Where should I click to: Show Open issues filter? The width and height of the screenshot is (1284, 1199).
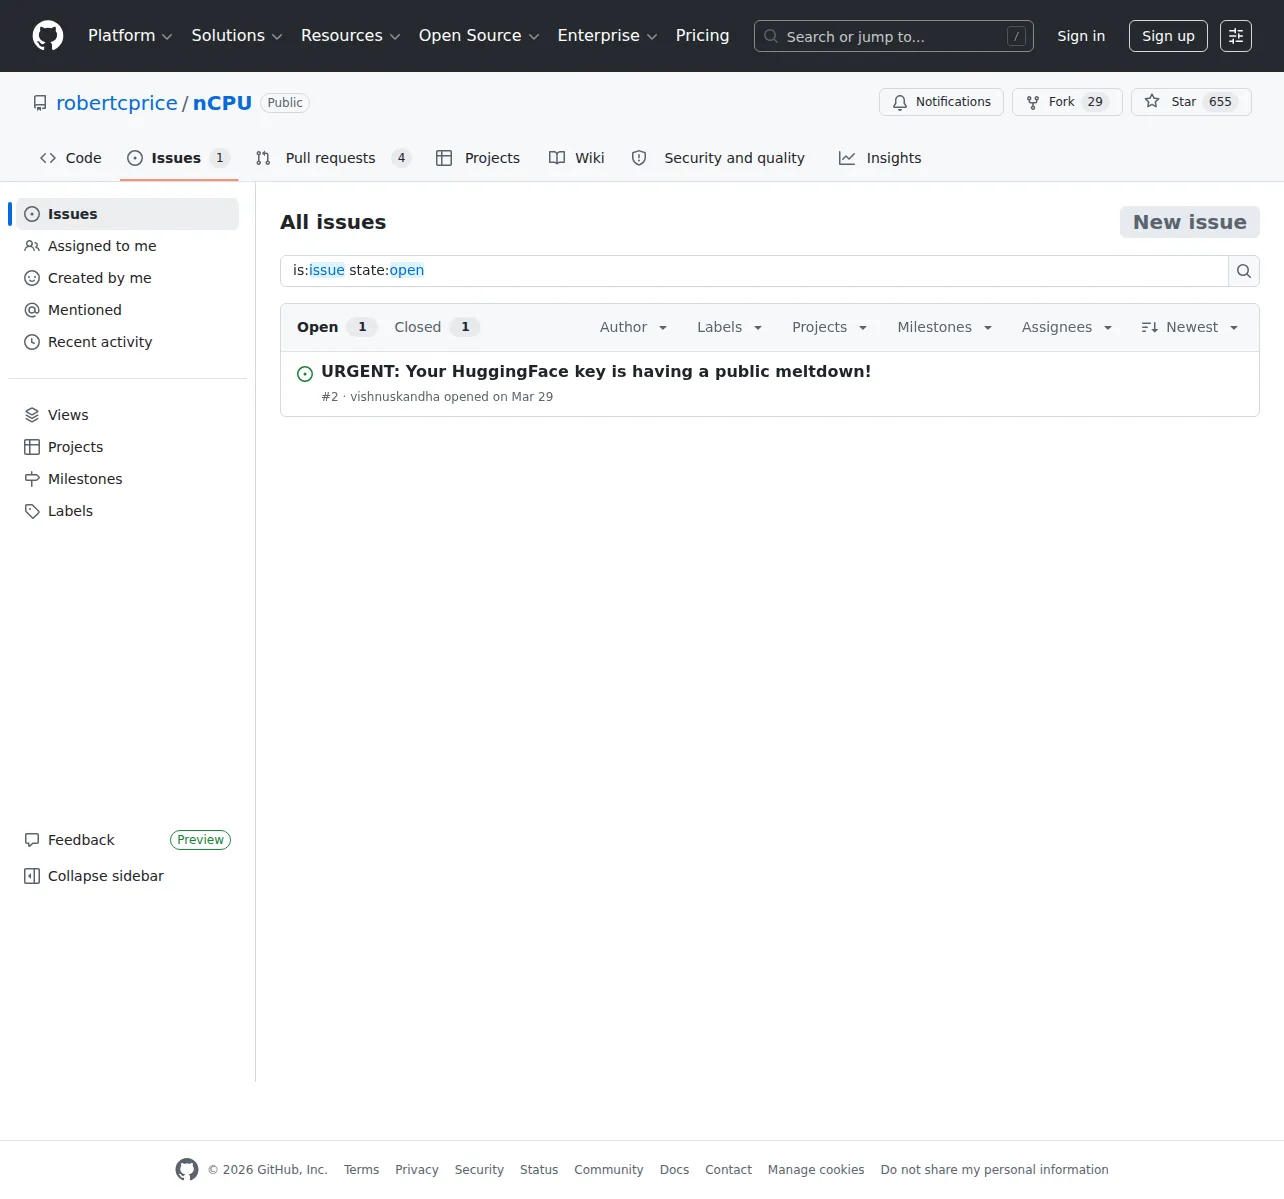coord(336,327)
